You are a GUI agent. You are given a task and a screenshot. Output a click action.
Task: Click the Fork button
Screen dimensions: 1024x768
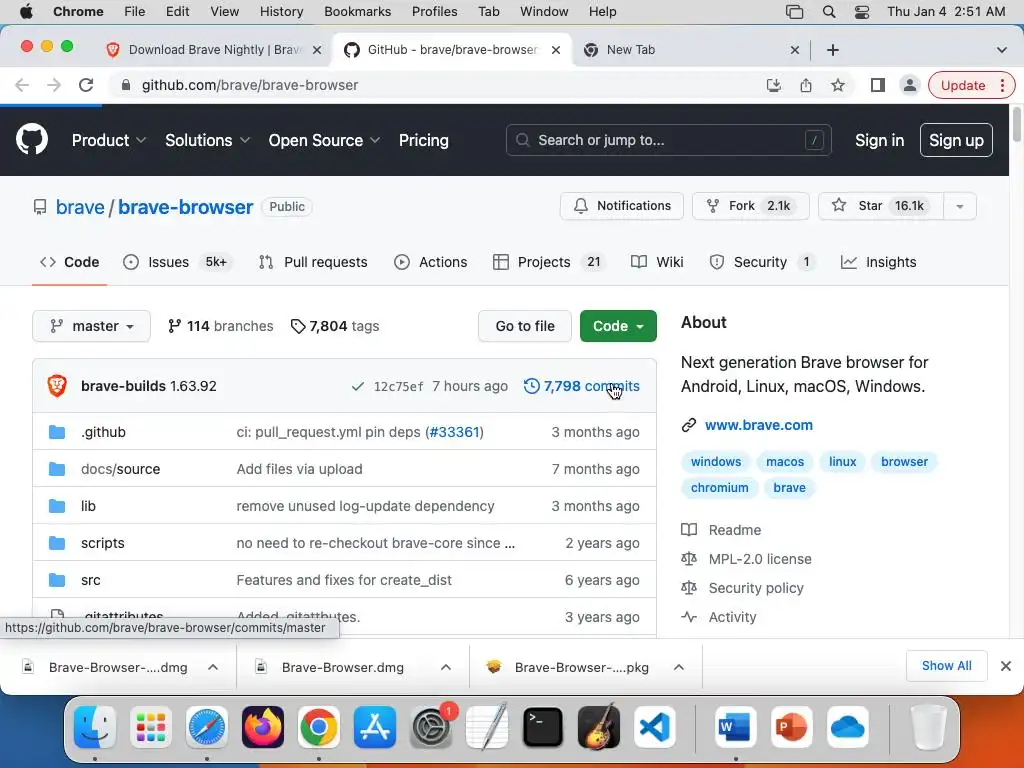click(750, 206)
